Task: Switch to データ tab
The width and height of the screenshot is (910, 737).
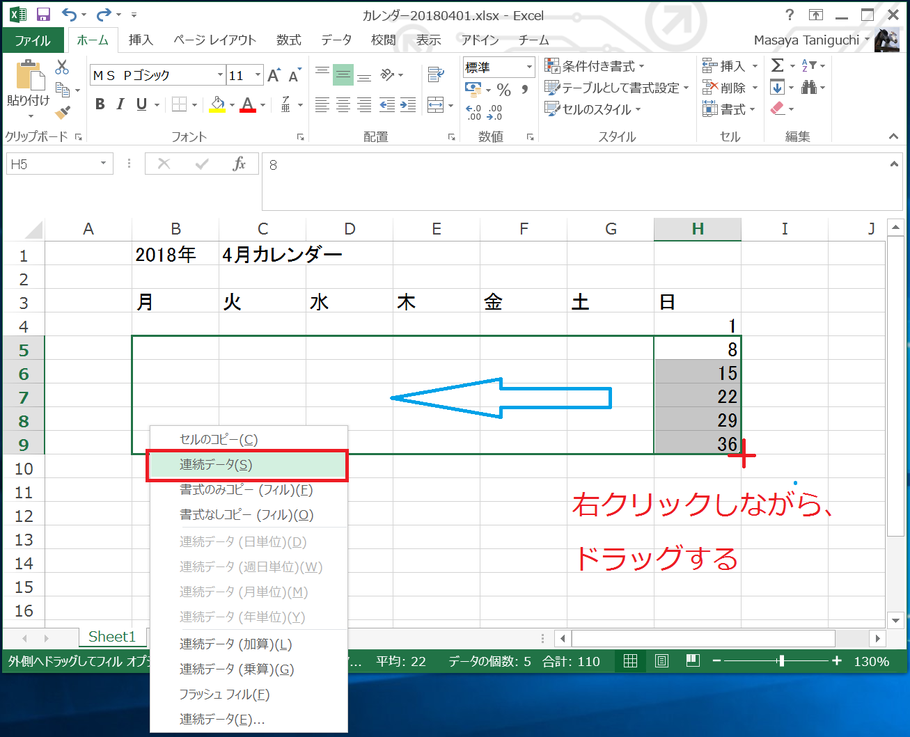Action: point(337,40)
